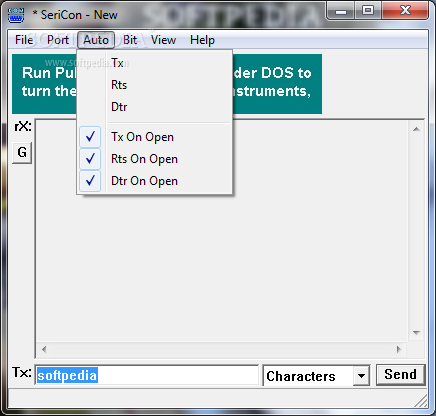Expand the Characters dropdown arrow
436x416 pixels.
tap(361, 376)
